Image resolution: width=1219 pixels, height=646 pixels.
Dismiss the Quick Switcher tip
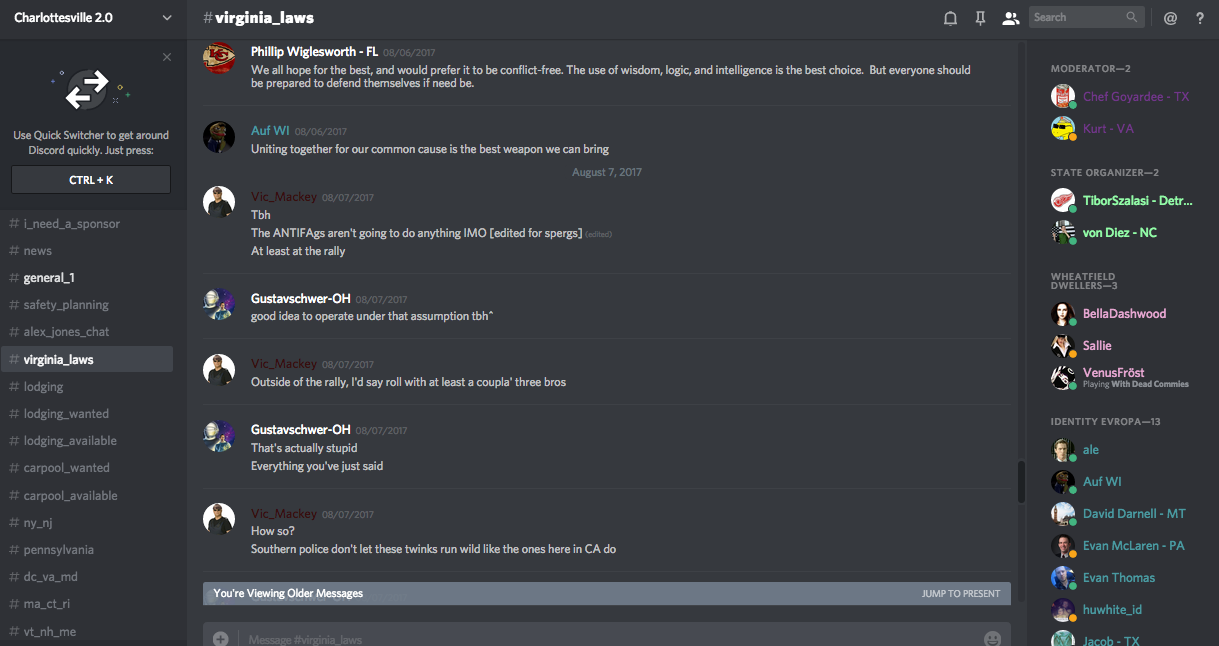coord(167,57)
